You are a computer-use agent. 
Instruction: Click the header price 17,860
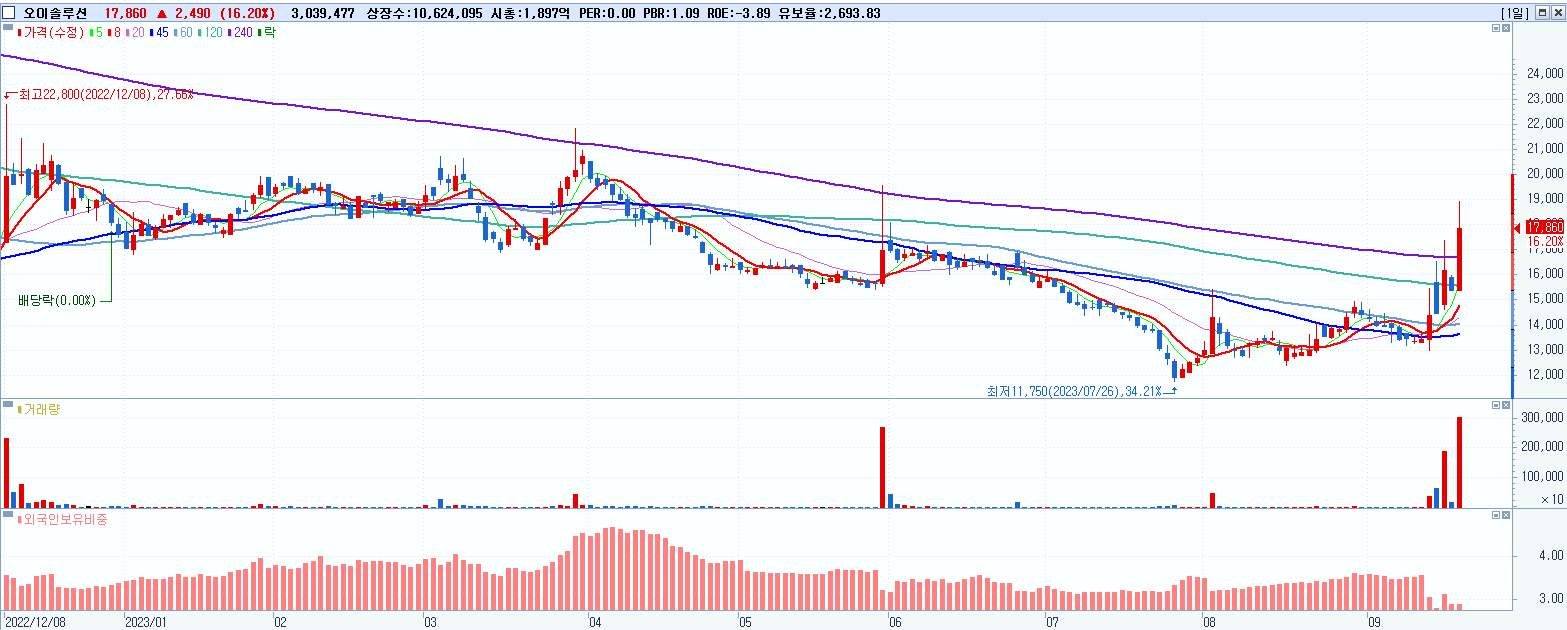pyautogui.click(x=126, y=12)
